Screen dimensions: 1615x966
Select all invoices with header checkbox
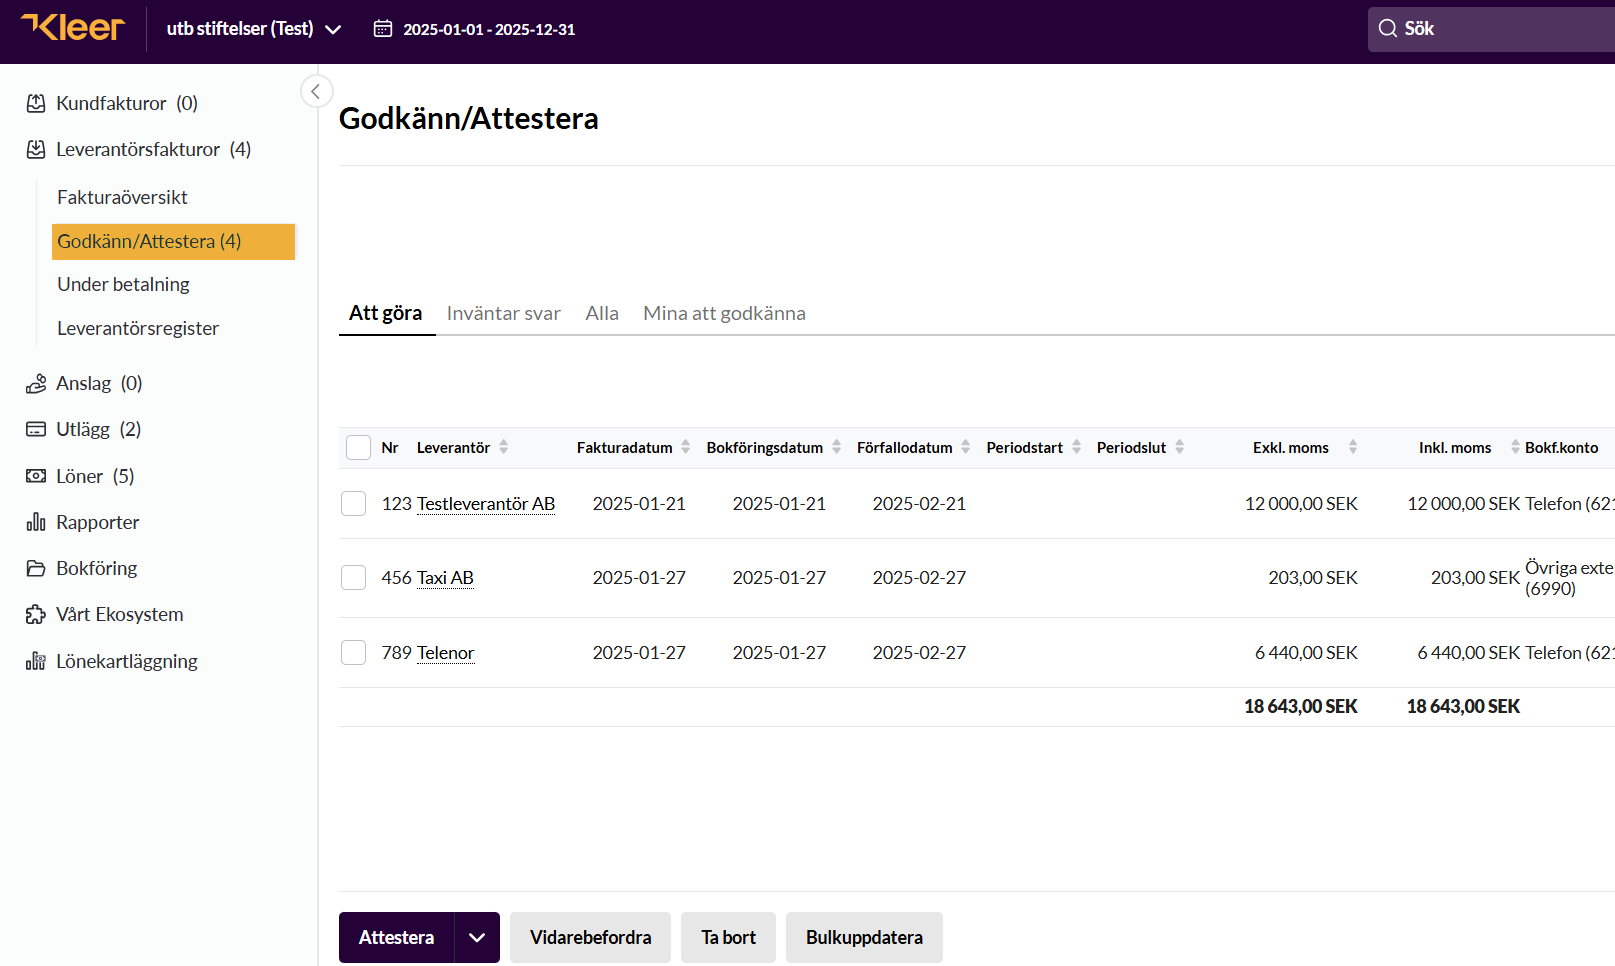(358, 447)
